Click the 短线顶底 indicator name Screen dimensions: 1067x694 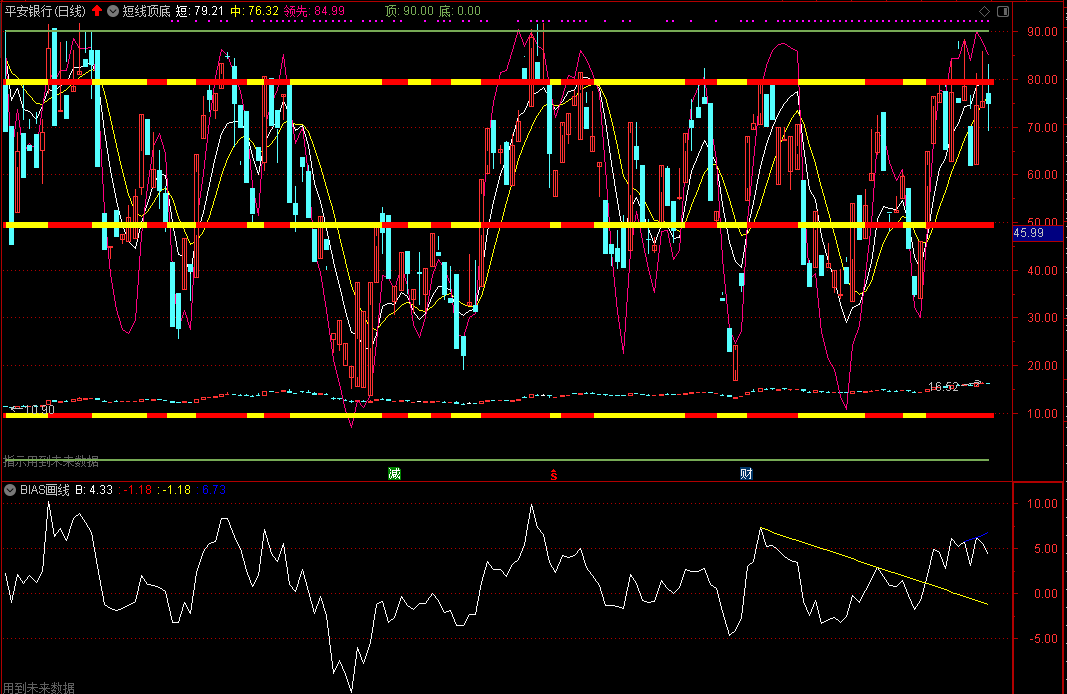click(146, 11)
